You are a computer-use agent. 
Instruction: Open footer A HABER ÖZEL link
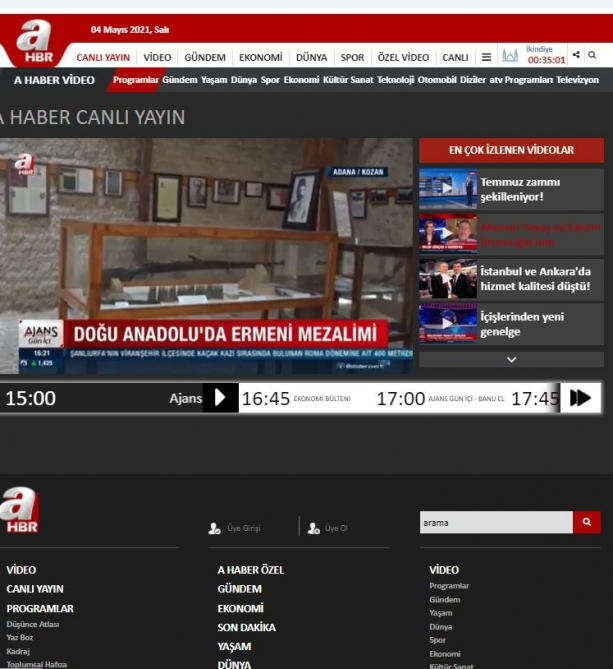pyautogui.click(x=250, y=570)
